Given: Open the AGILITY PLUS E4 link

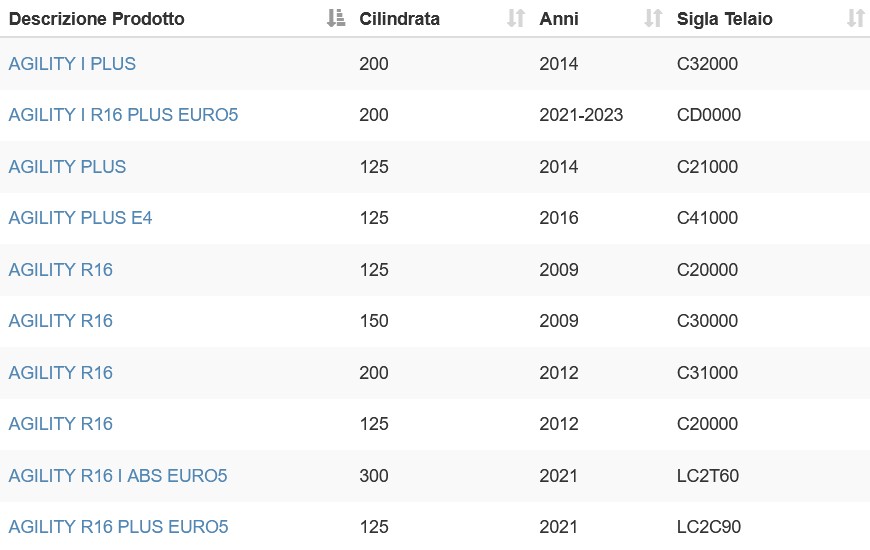Looking at the screenshot, I should point(80,218).
